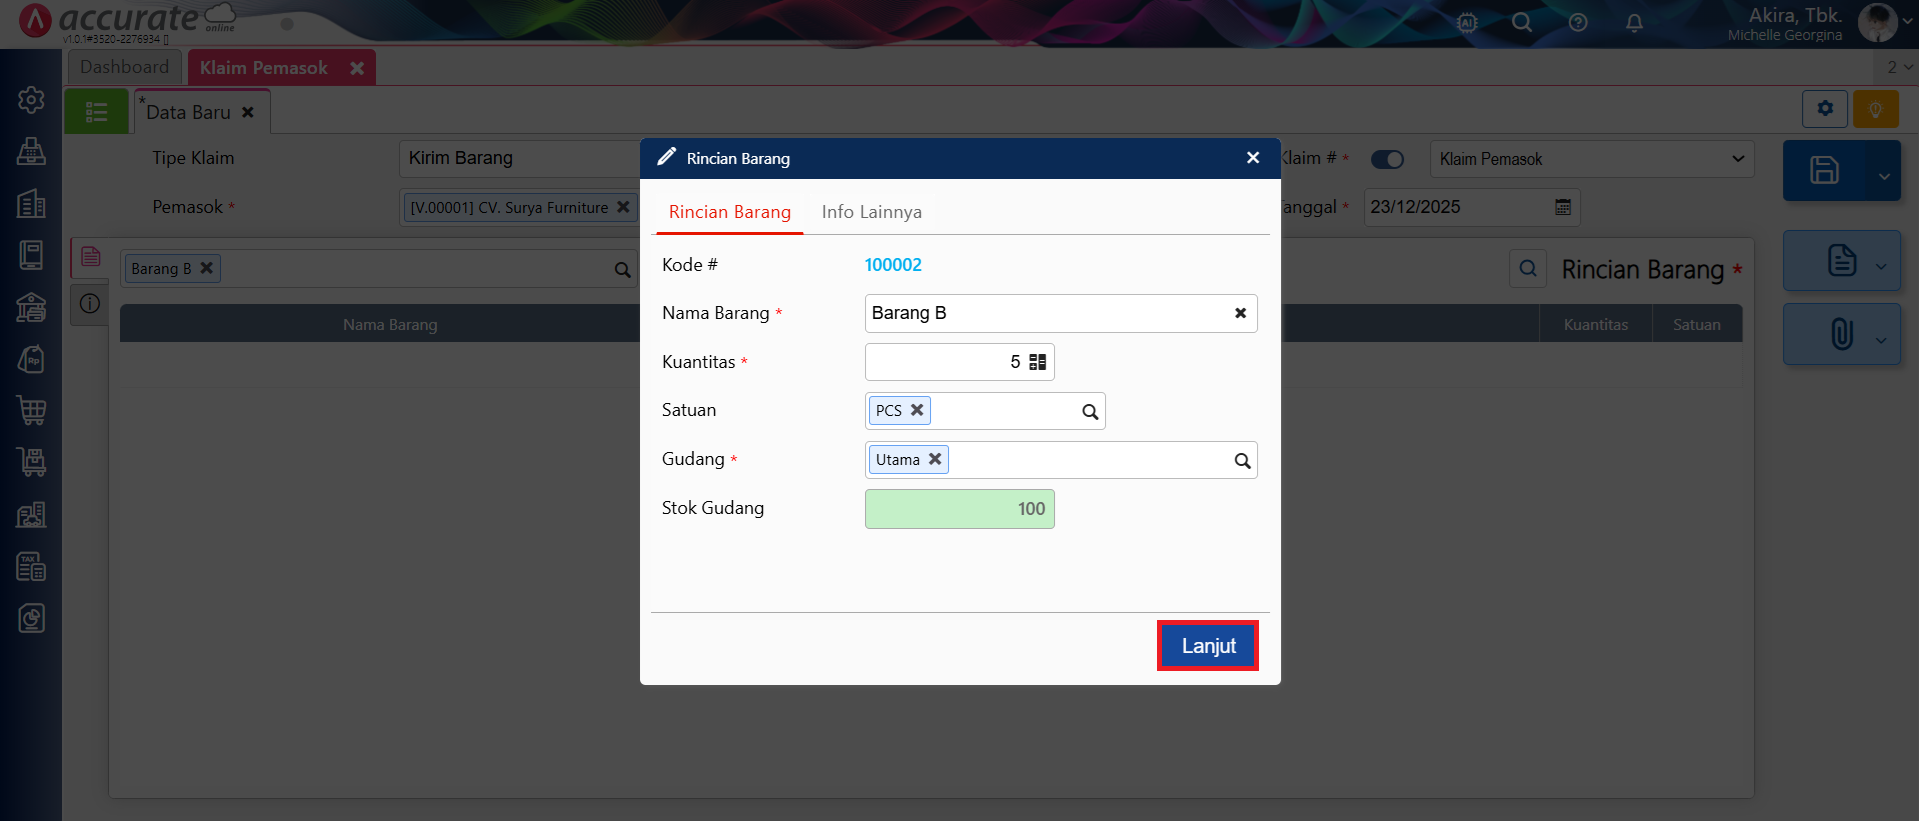Screen dimensions: 1919x821
Task: Click the search icon in Gudang field
Action: (1242, 461)
